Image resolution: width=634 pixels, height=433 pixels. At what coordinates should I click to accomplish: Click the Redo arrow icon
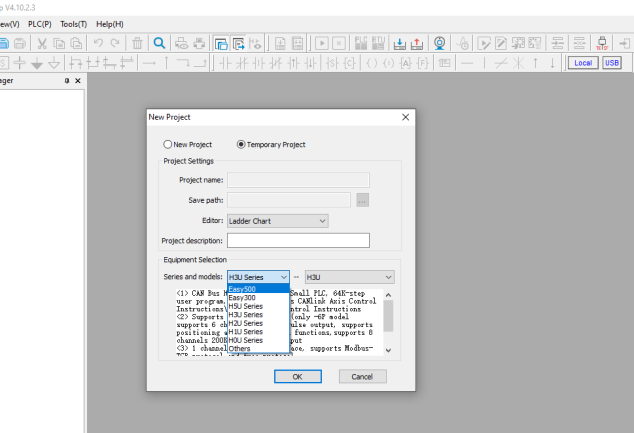tap(115, 43)
